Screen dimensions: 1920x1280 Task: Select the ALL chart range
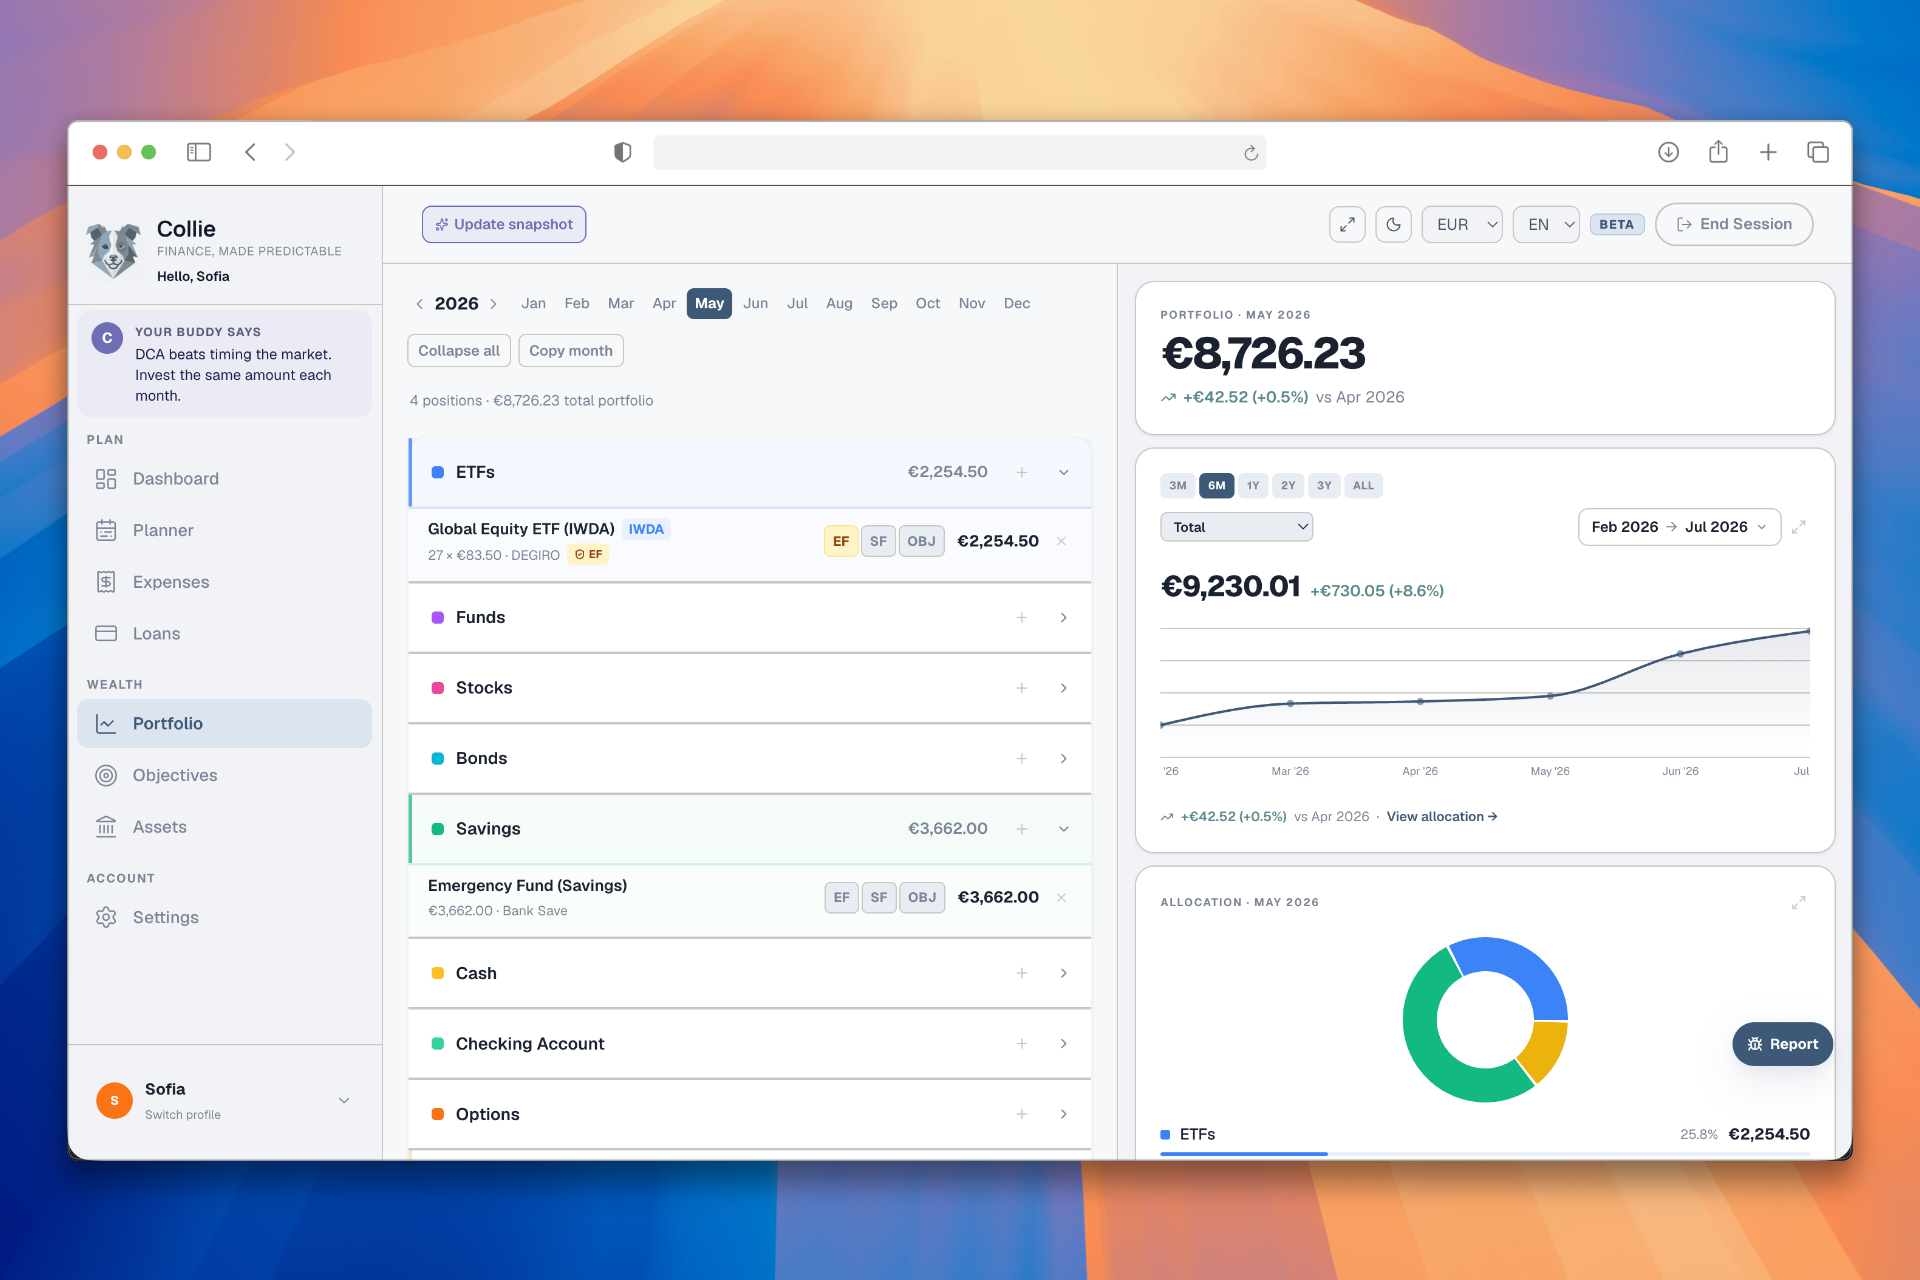click(1363, 486)
